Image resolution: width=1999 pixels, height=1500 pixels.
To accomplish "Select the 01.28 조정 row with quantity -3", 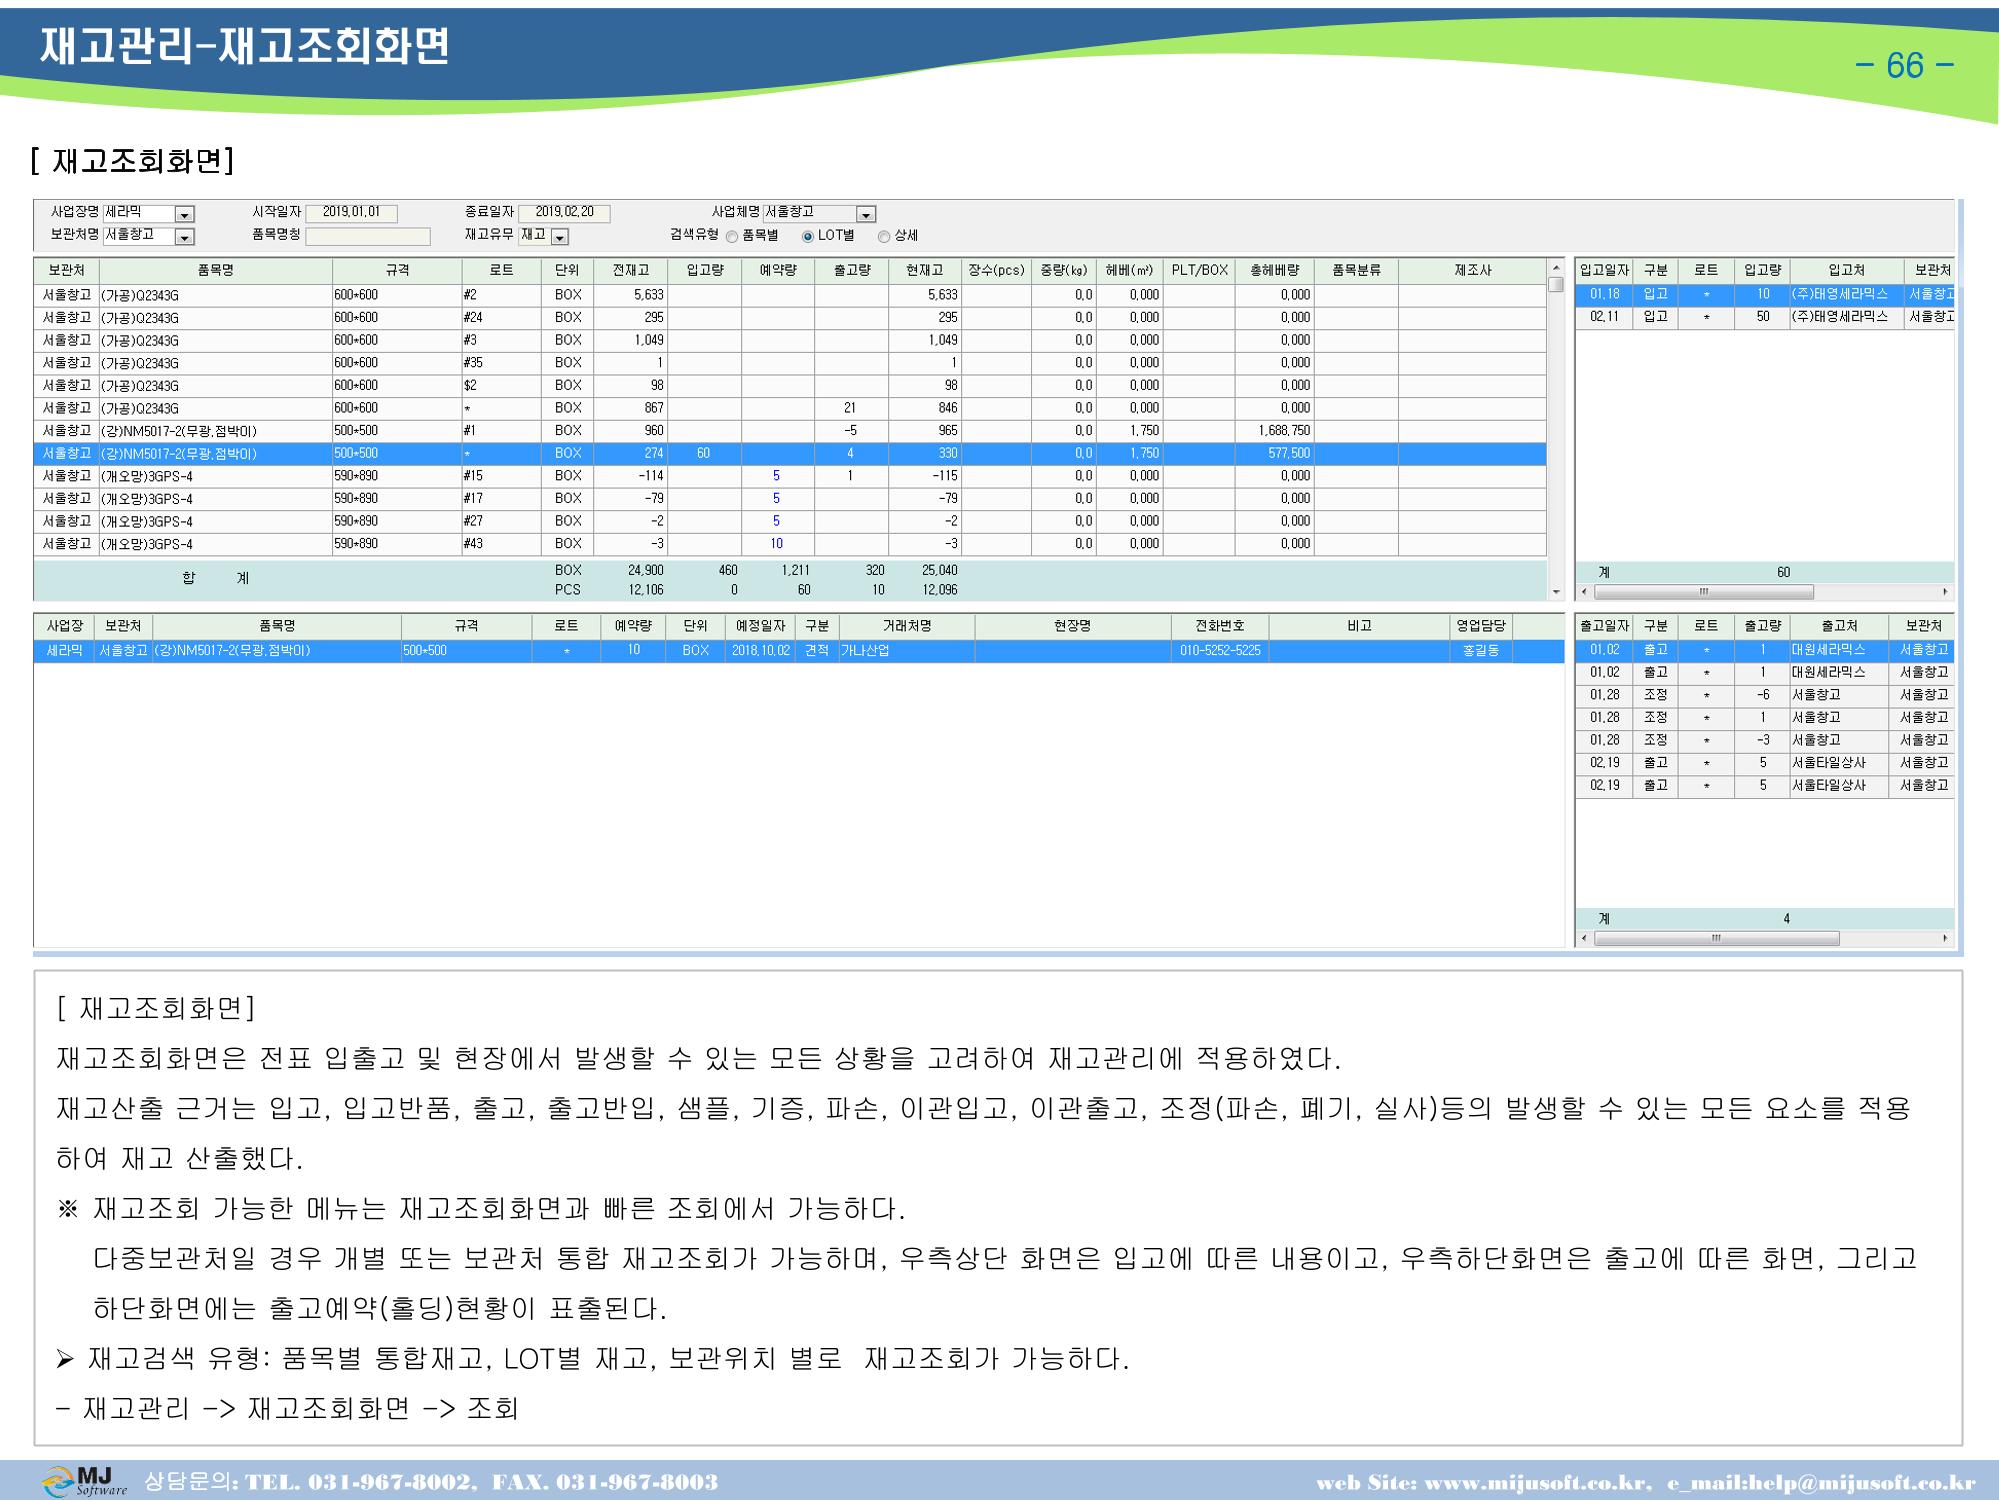I will [1765, 741].
